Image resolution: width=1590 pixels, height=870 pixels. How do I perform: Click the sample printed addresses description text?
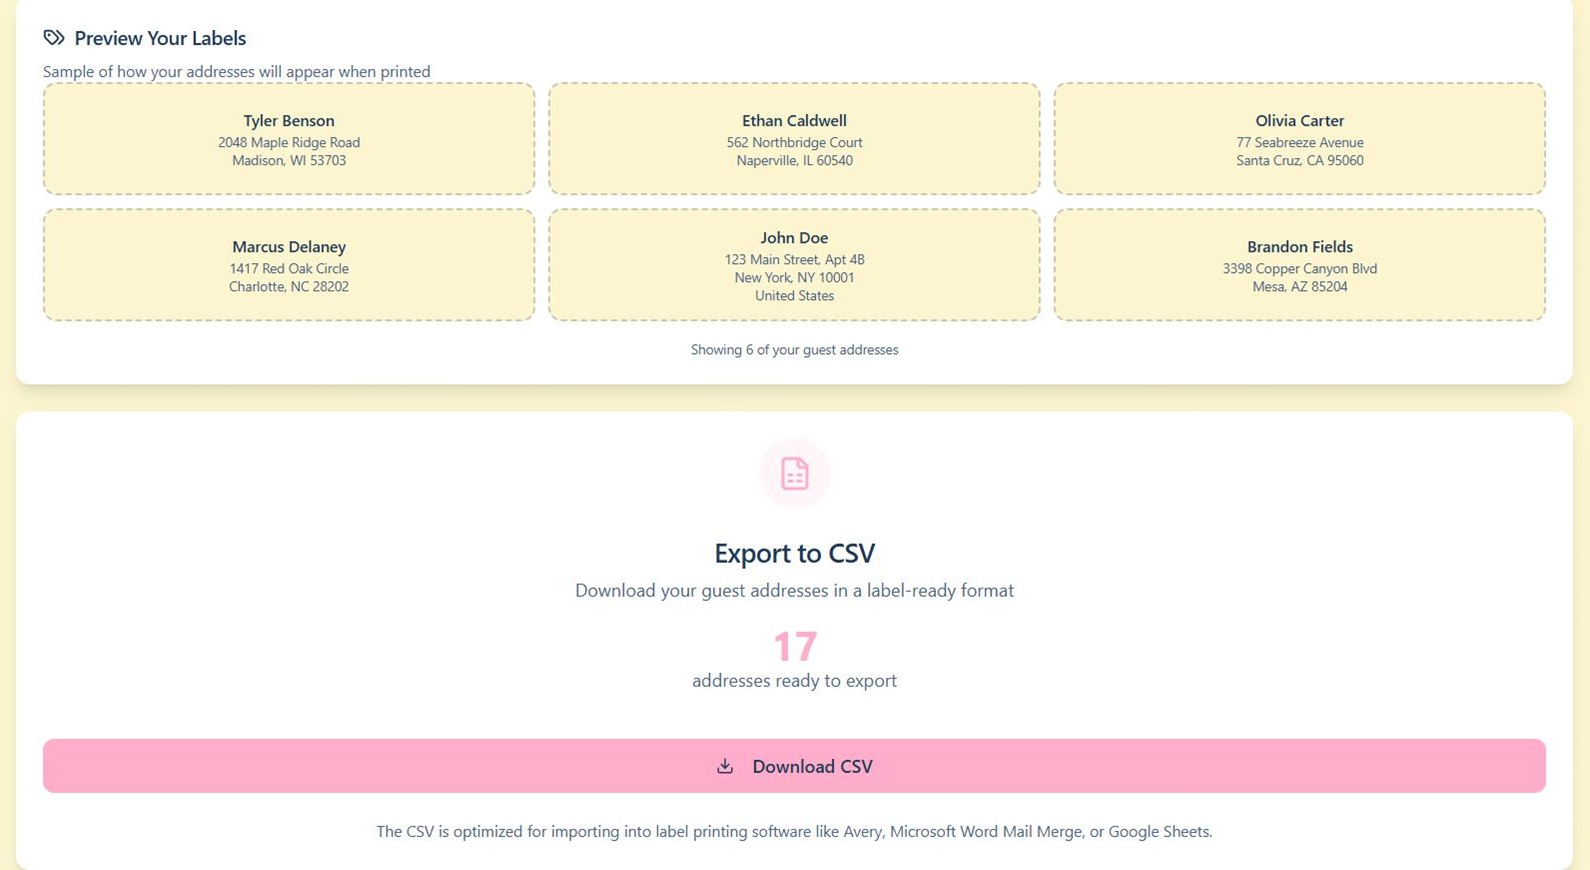[x=236, y=71]
